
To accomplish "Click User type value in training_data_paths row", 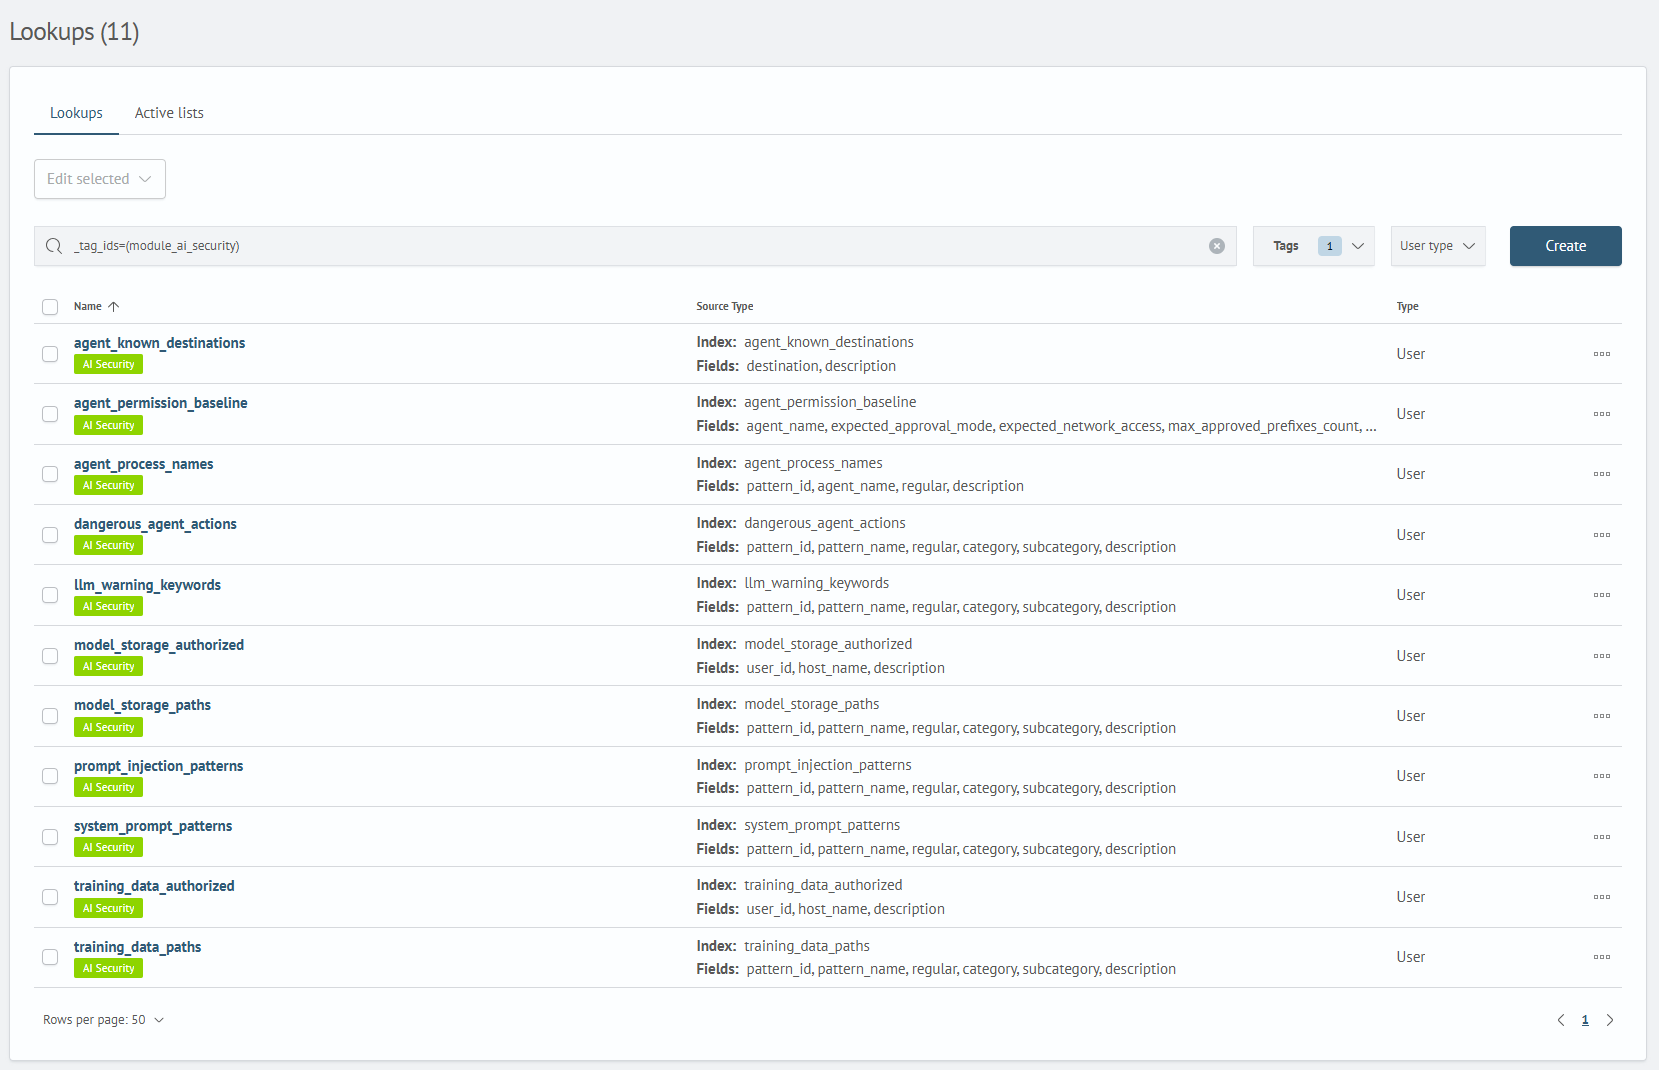I will pos(1411,957).
